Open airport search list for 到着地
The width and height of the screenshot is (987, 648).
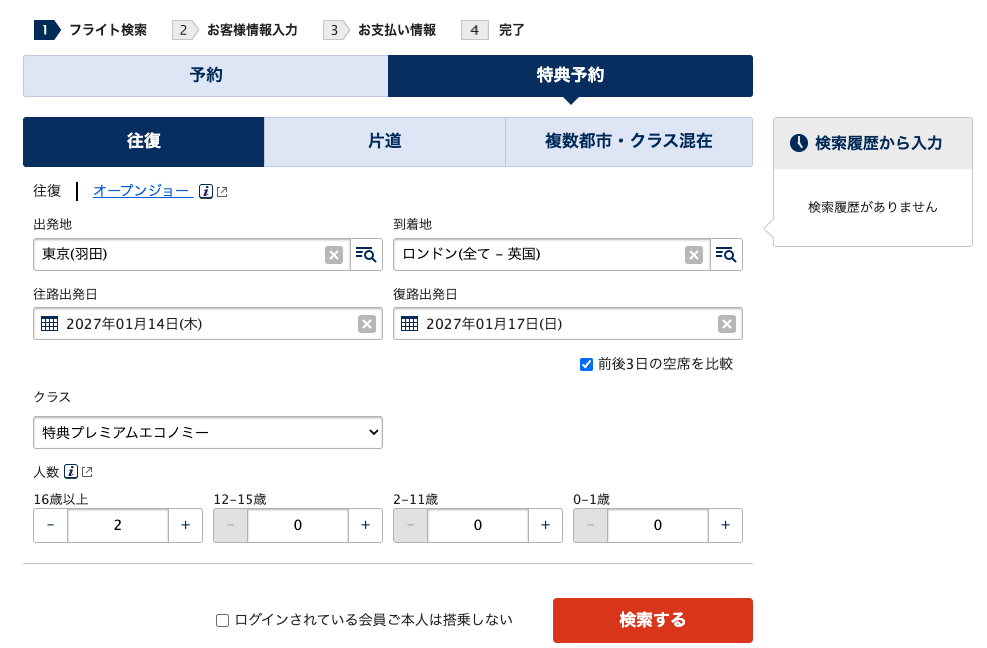726,255
